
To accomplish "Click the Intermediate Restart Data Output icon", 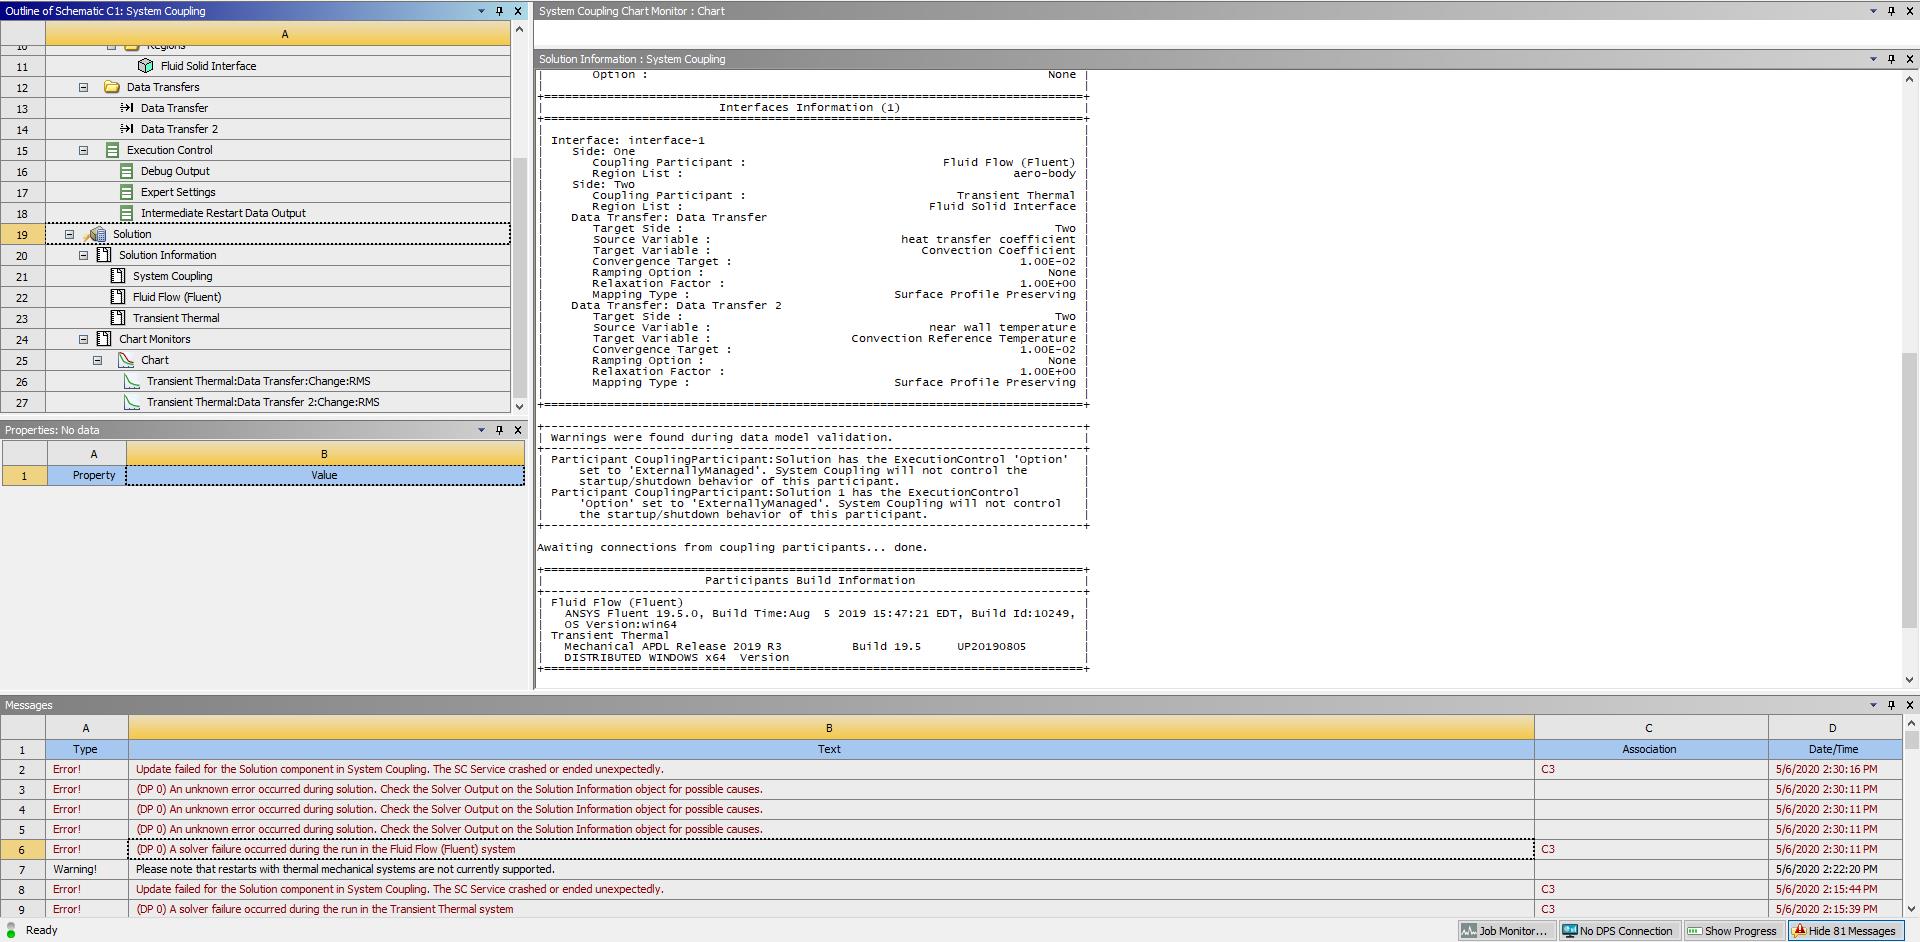I will coord(126,213).
